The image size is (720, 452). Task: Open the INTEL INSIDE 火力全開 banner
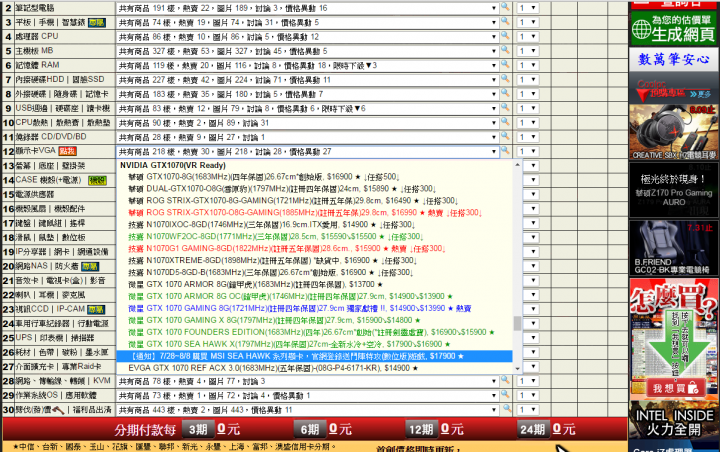click(673, 421)
